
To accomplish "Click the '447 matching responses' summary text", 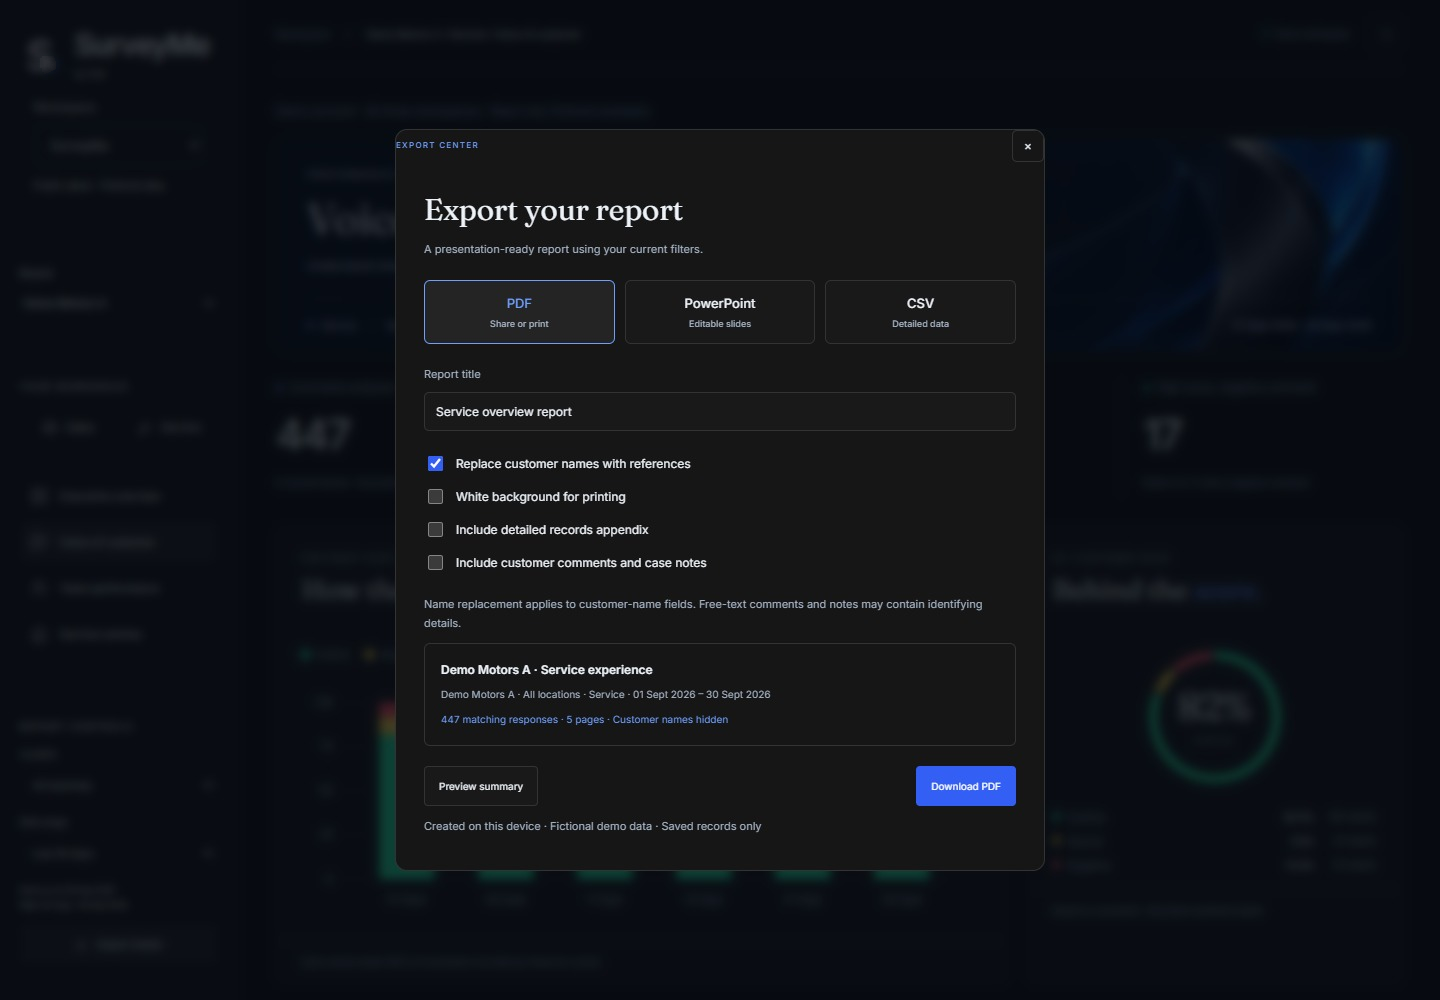I will click(499, 720).
